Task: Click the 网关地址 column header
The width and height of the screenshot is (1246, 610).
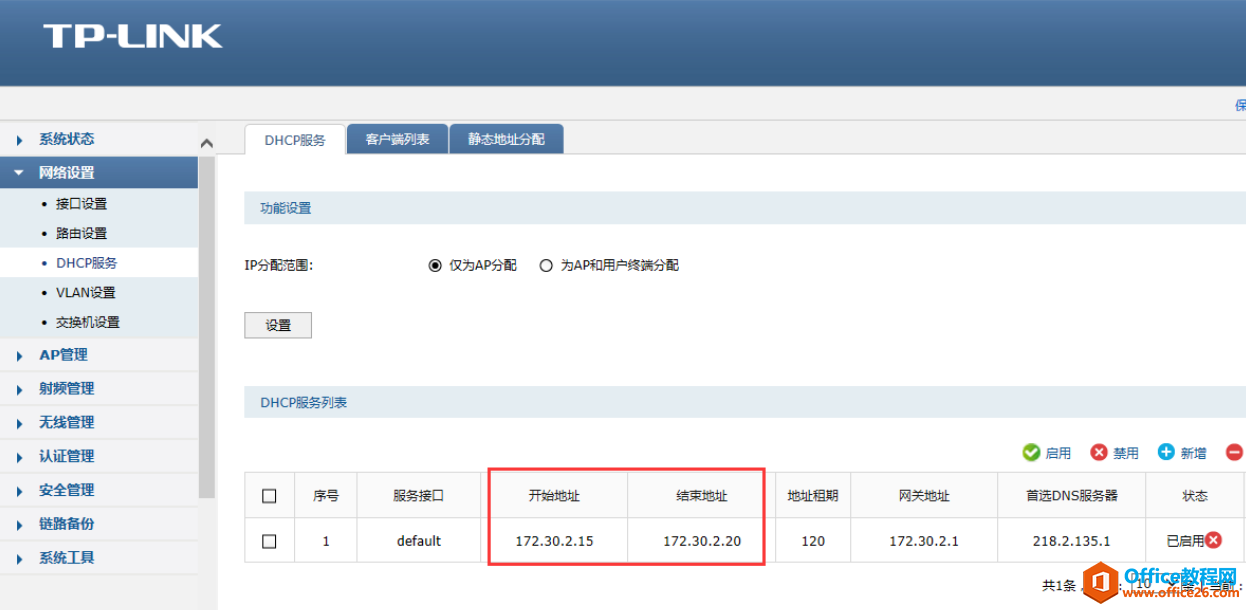Action: pos(924,496)
